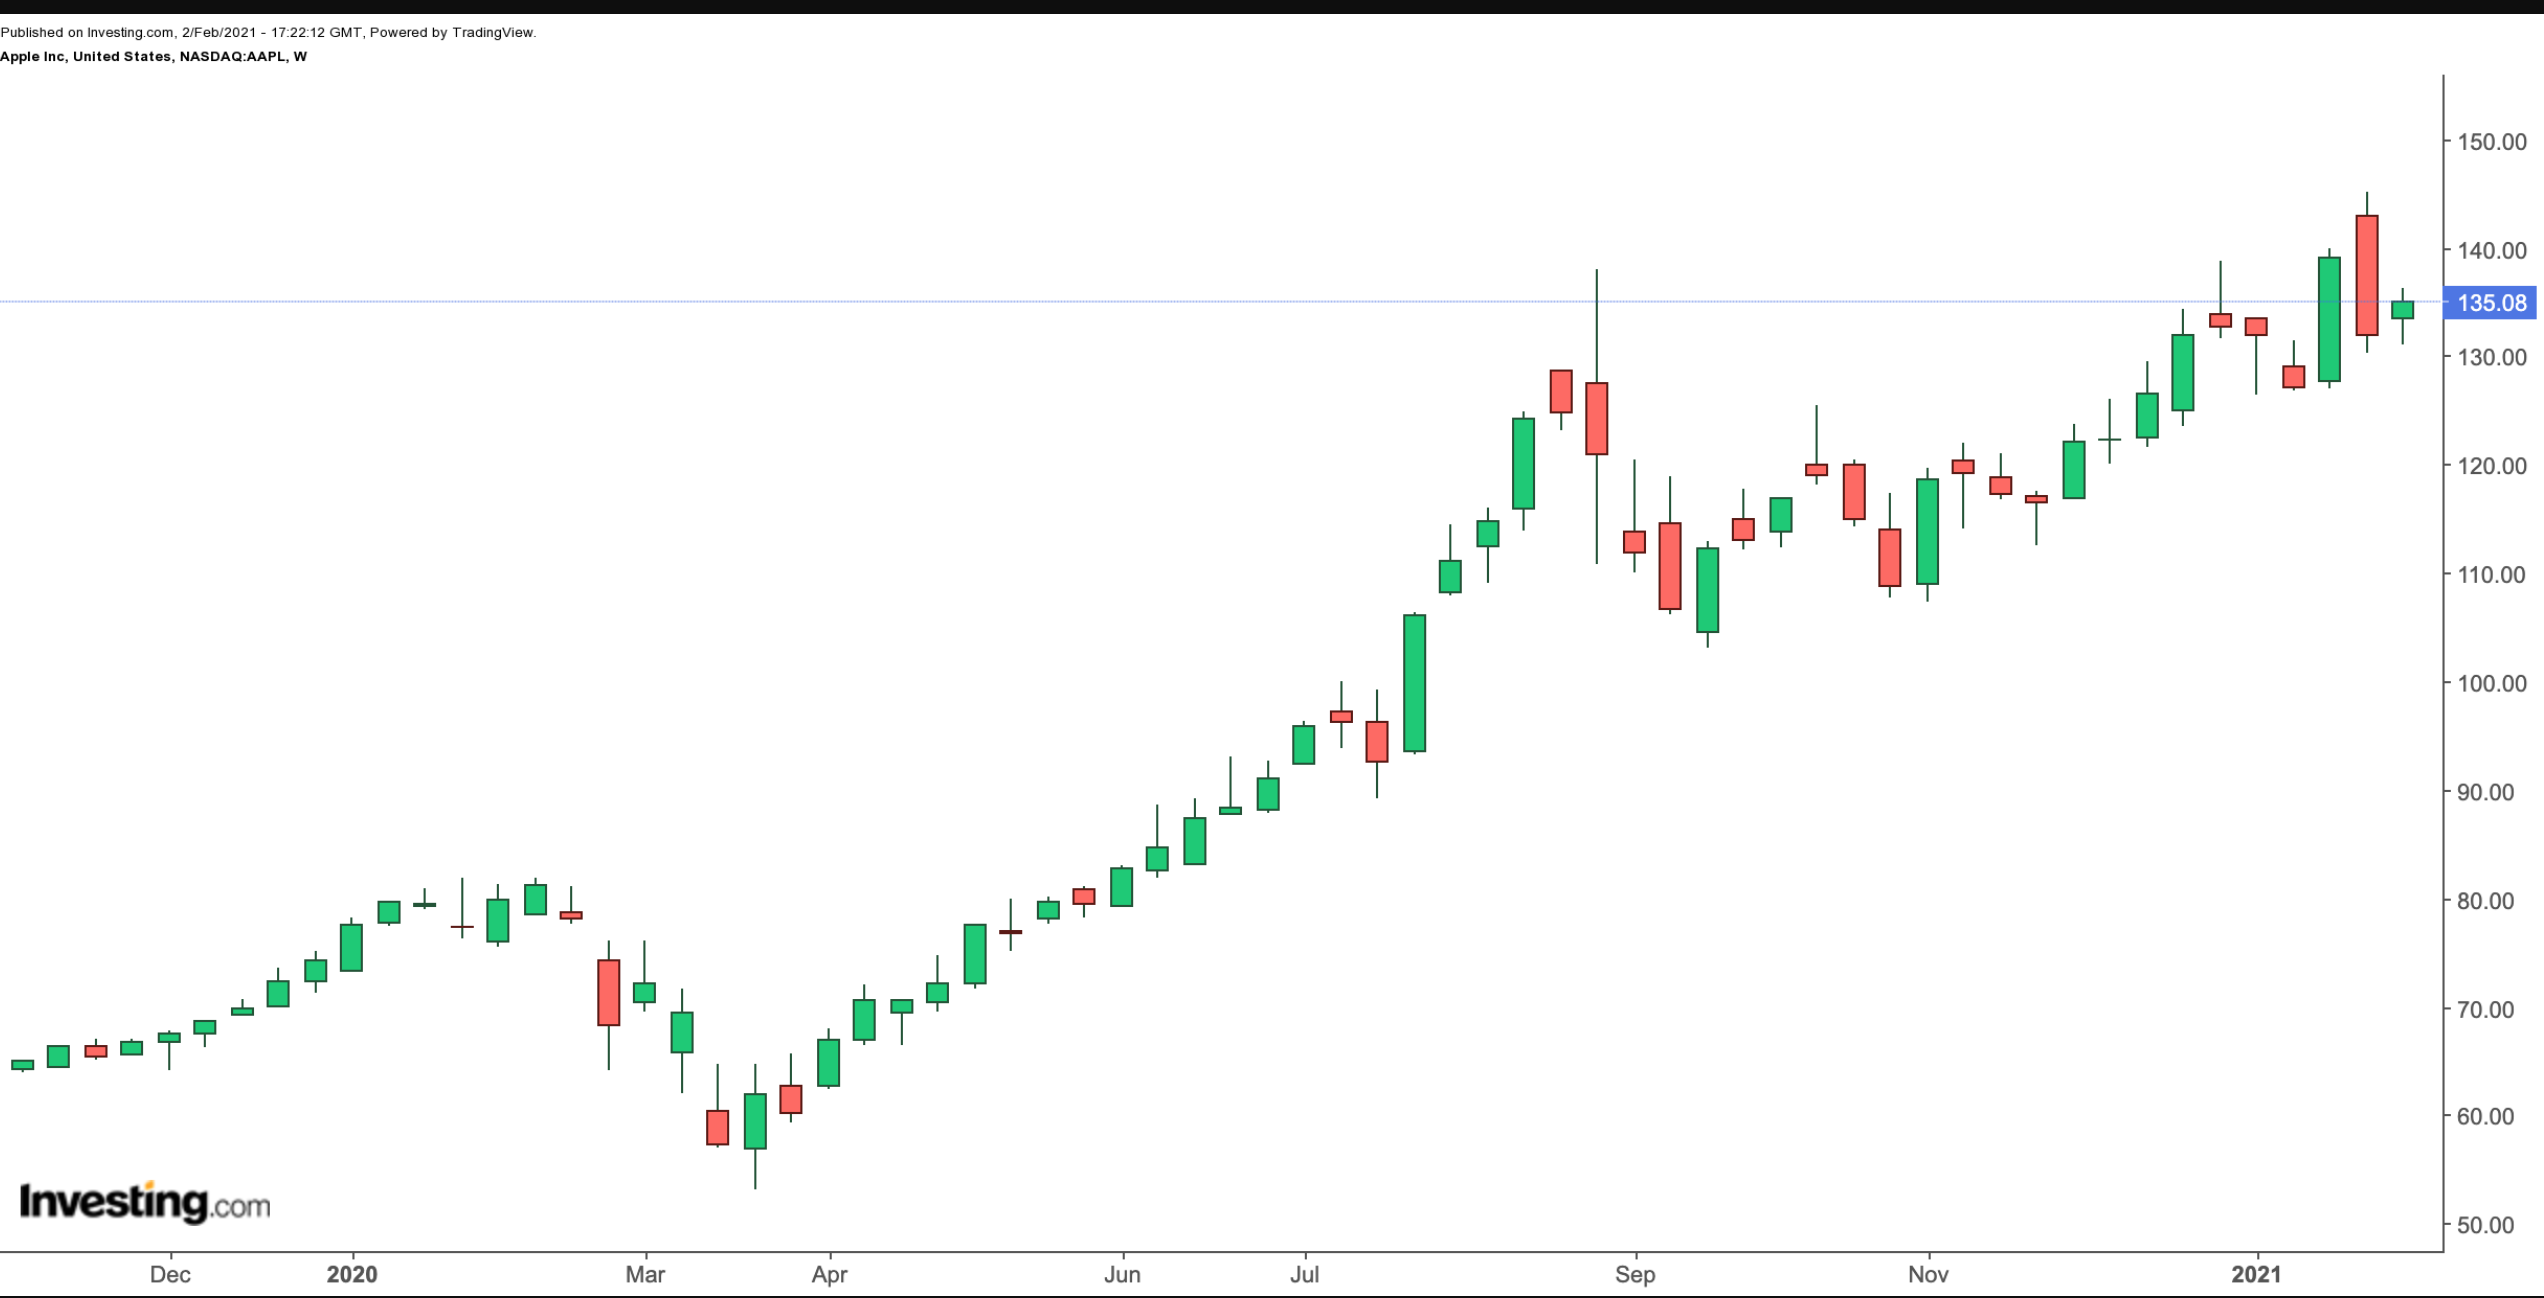This screenshot has height=1298, width=2544.
Task: Click the Dec label on time axis
Action: pos(170,1275)
